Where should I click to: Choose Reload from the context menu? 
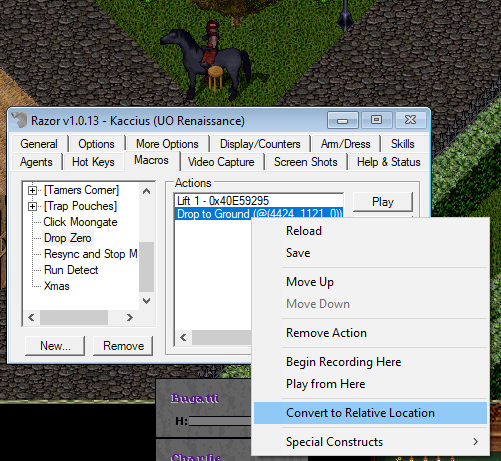click(x=370, y=231)
